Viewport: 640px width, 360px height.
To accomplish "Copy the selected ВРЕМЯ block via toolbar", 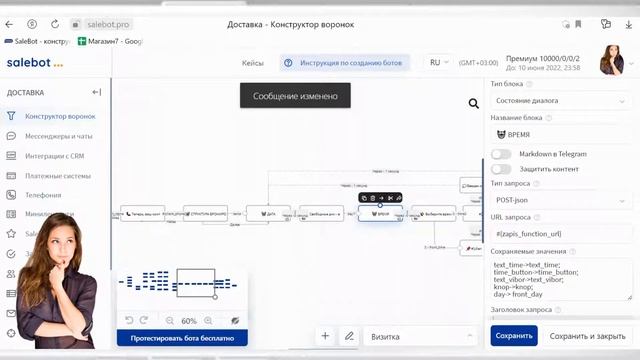I will click(x=364, y=198).
